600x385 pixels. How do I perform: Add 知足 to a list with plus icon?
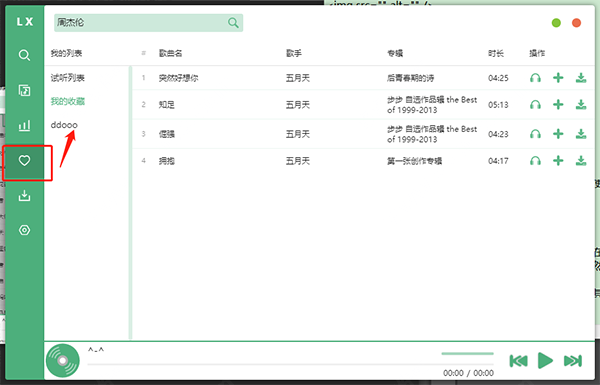click(558, 104)
